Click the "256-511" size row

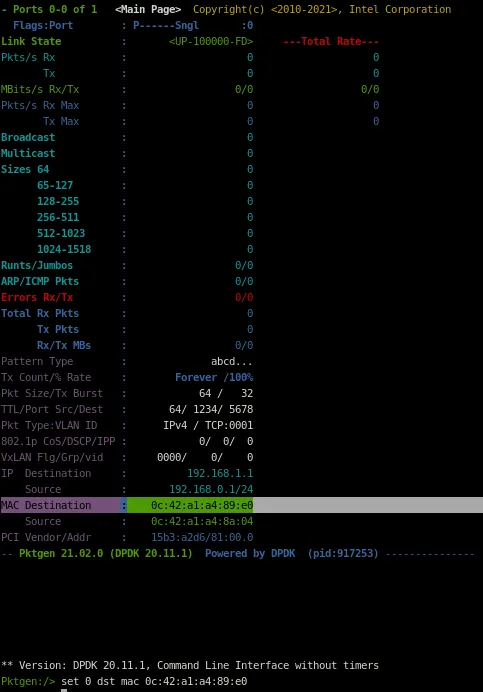[58, 217]
